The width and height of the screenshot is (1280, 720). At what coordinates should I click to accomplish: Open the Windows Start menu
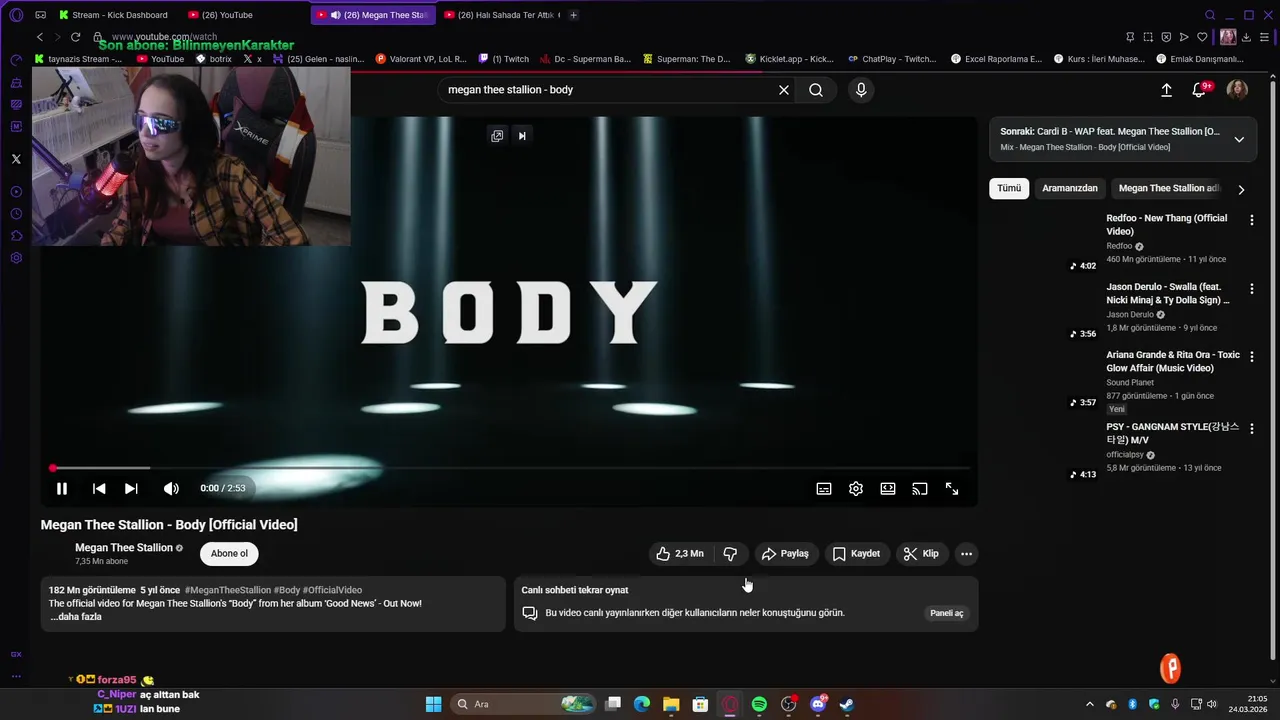[x=433, y=704]
